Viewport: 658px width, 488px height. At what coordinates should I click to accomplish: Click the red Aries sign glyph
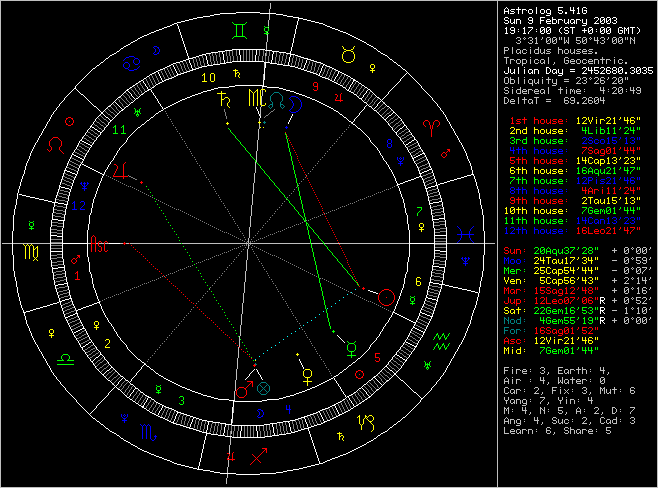tap(432, 128)
